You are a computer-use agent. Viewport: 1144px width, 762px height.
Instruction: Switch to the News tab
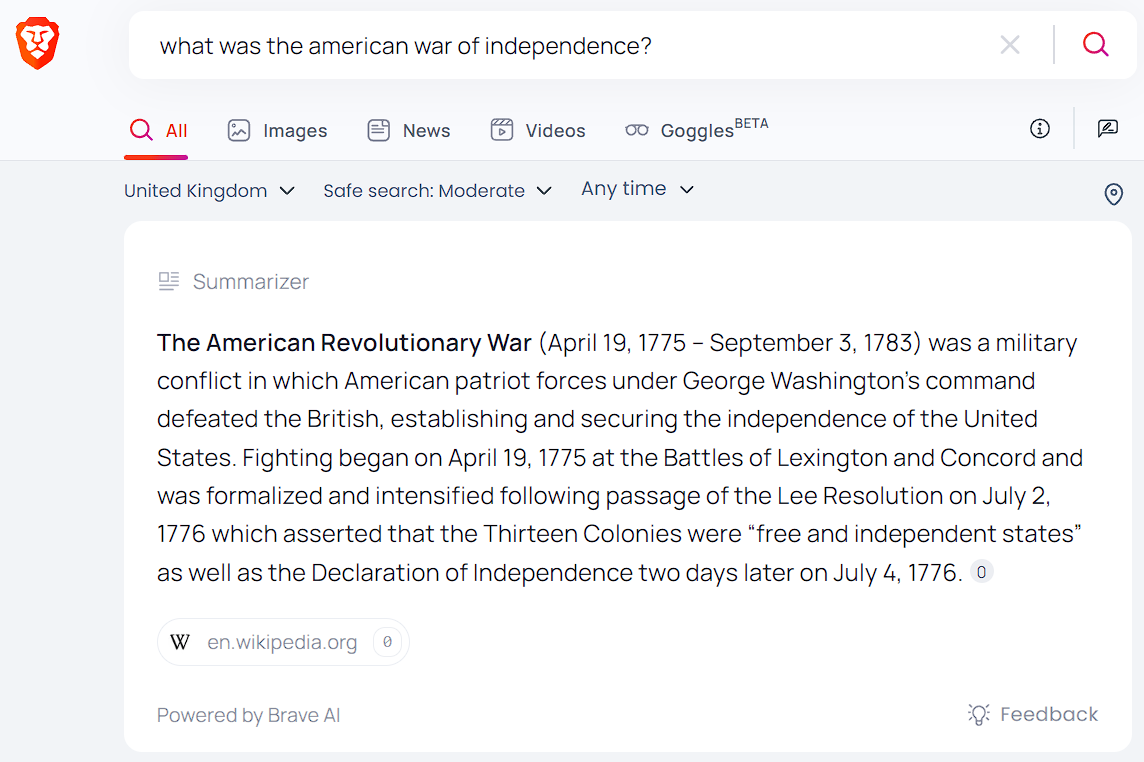(x=408, y=131)
